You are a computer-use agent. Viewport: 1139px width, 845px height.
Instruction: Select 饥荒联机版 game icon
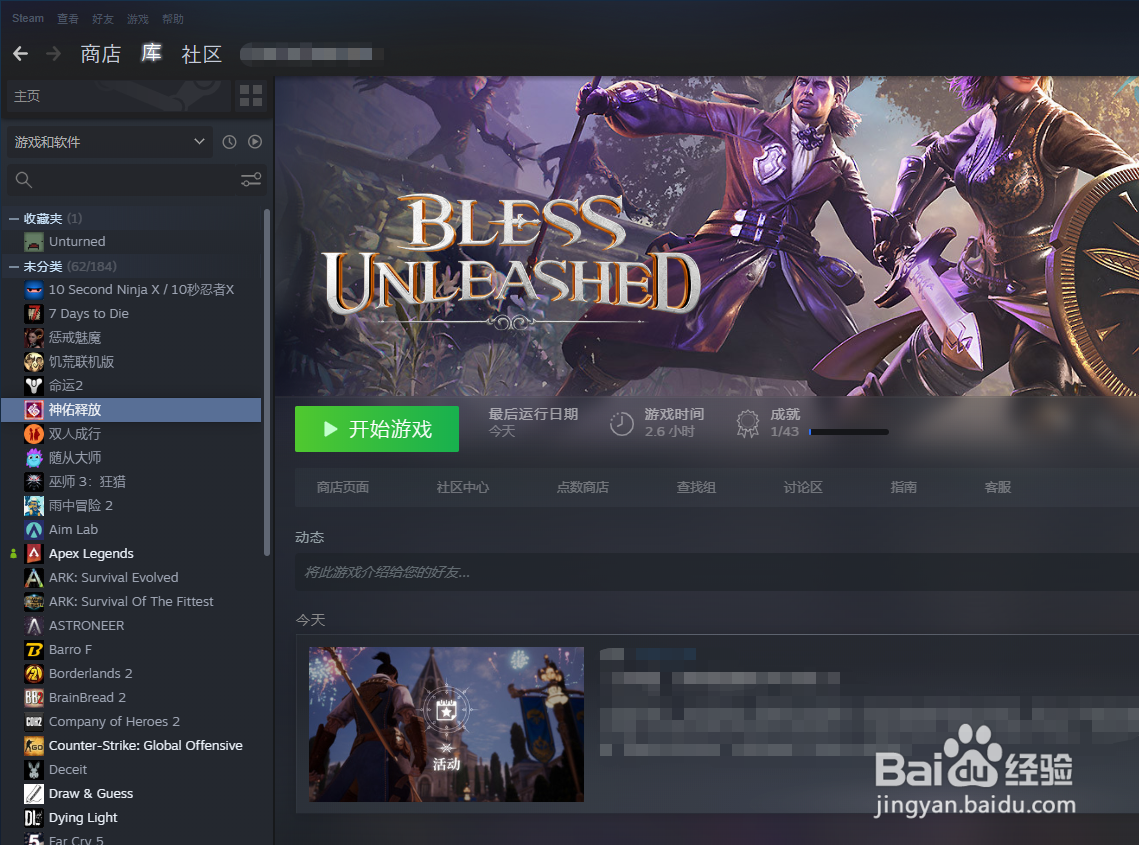tap(33, 362)
